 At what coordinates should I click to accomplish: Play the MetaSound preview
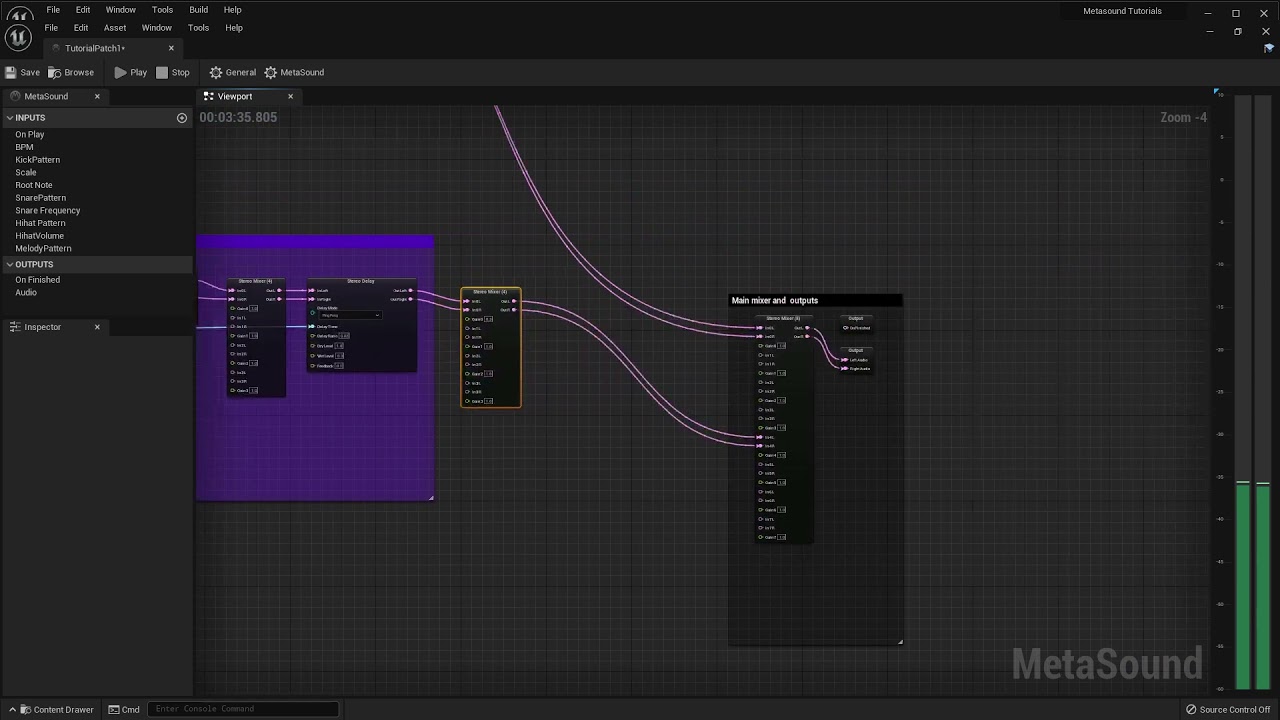pos(131,72)
